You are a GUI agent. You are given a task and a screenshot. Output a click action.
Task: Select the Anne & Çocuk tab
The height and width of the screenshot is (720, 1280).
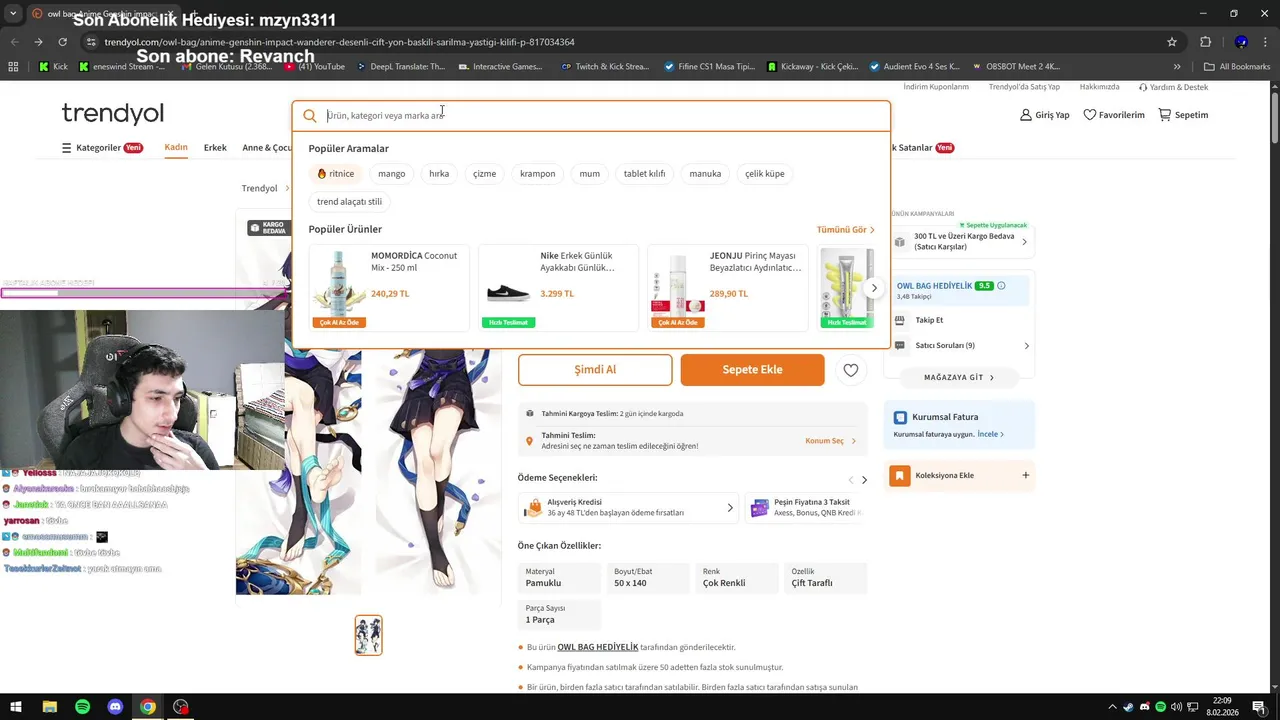(x=267, y=147)
